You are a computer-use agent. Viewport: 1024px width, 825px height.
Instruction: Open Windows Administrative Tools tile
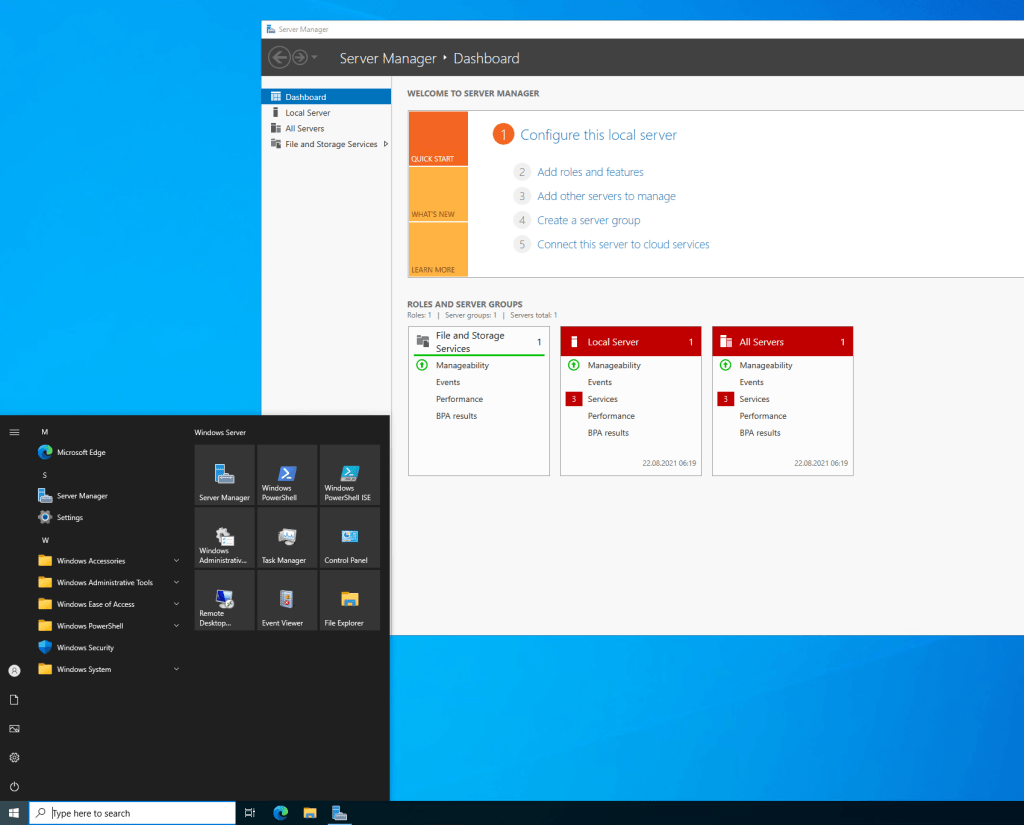[x=224, y=538]
